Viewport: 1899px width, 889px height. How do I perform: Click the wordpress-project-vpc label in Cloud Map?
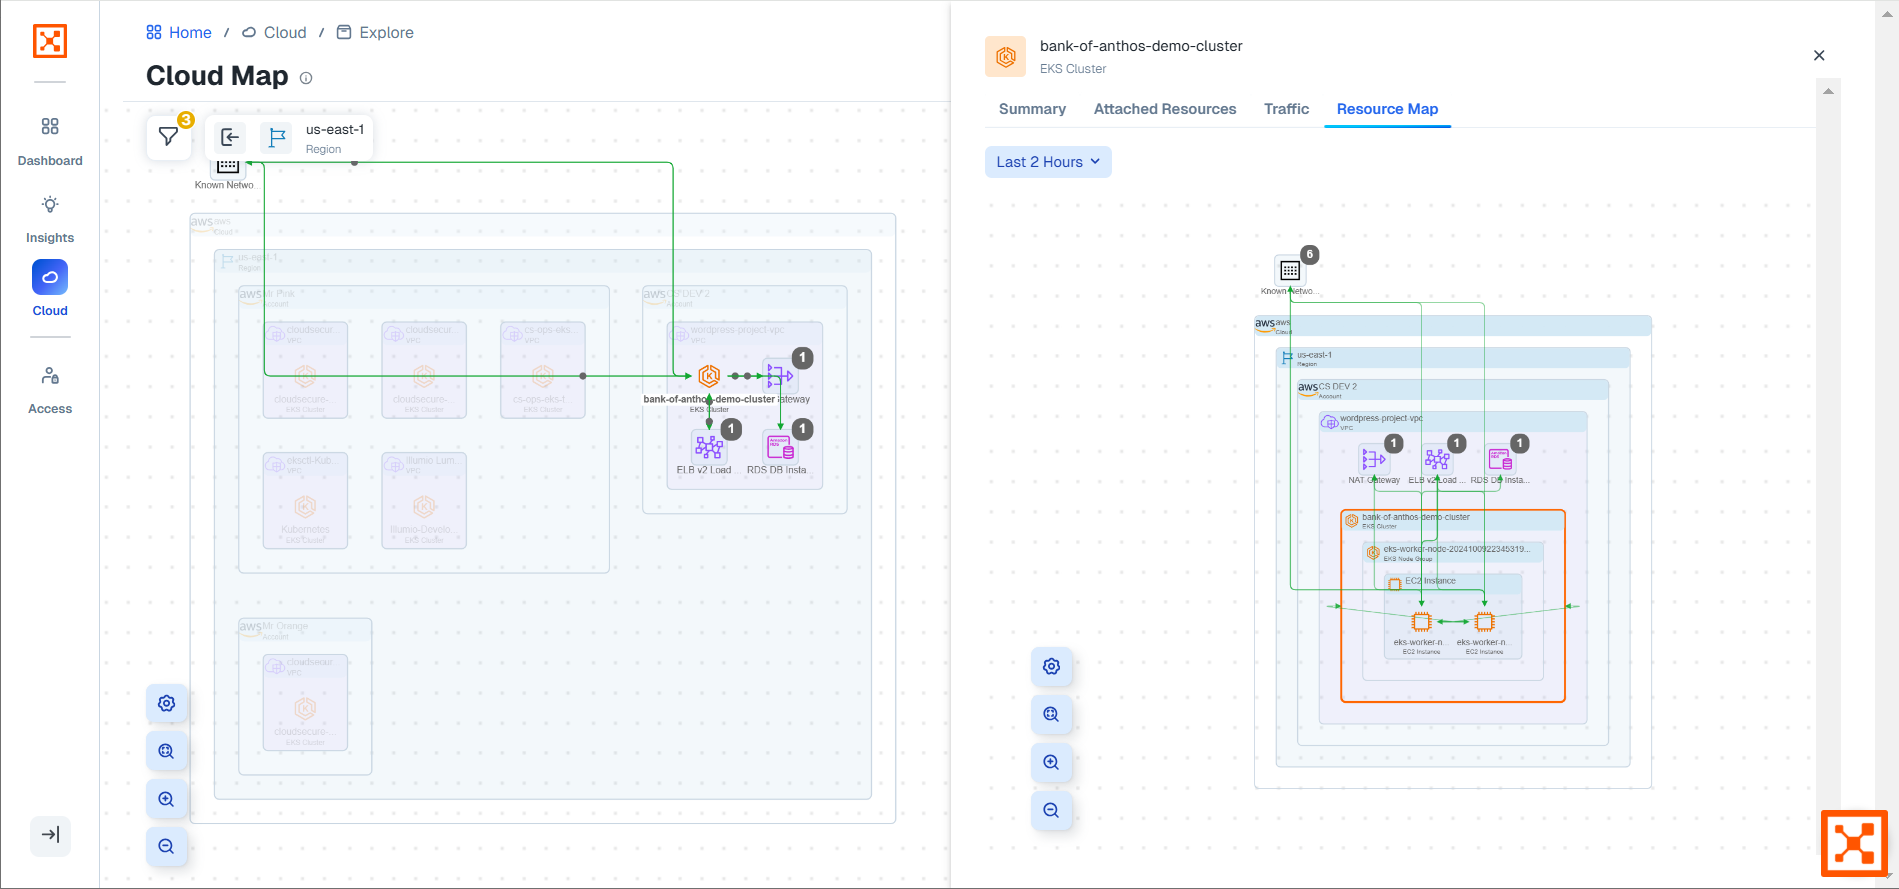coord(738,329)
